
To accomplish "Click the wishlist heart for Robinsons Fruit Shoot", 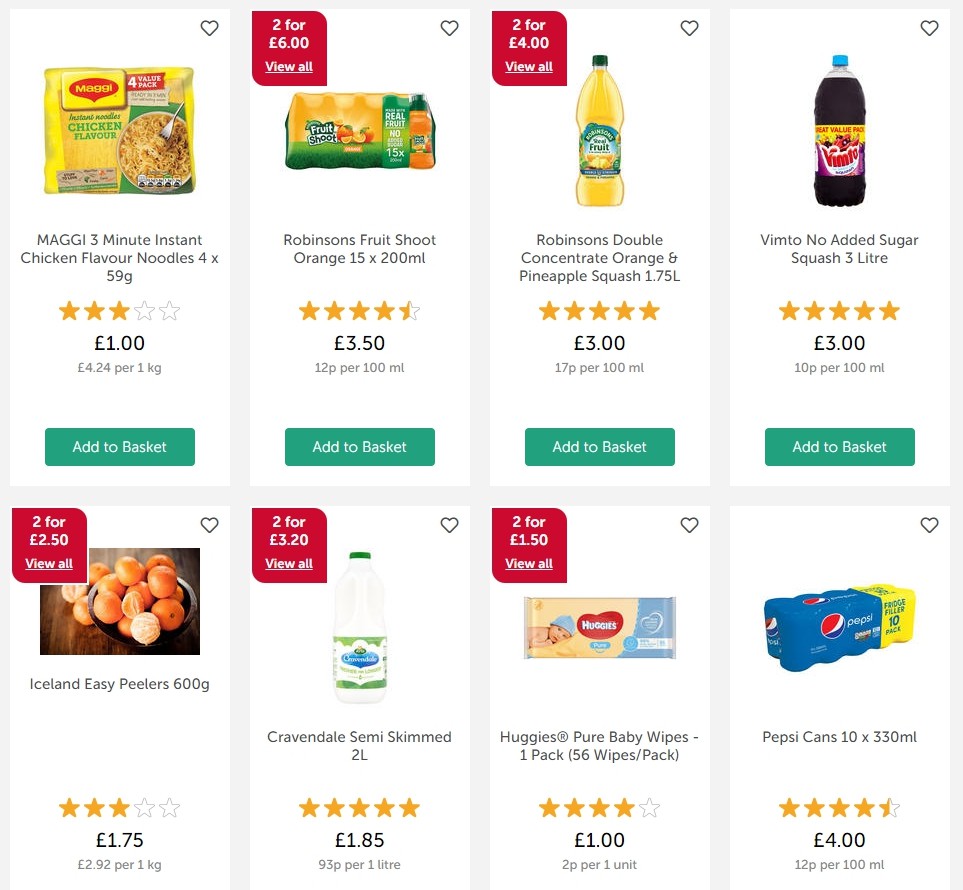I will coord(449,28).
